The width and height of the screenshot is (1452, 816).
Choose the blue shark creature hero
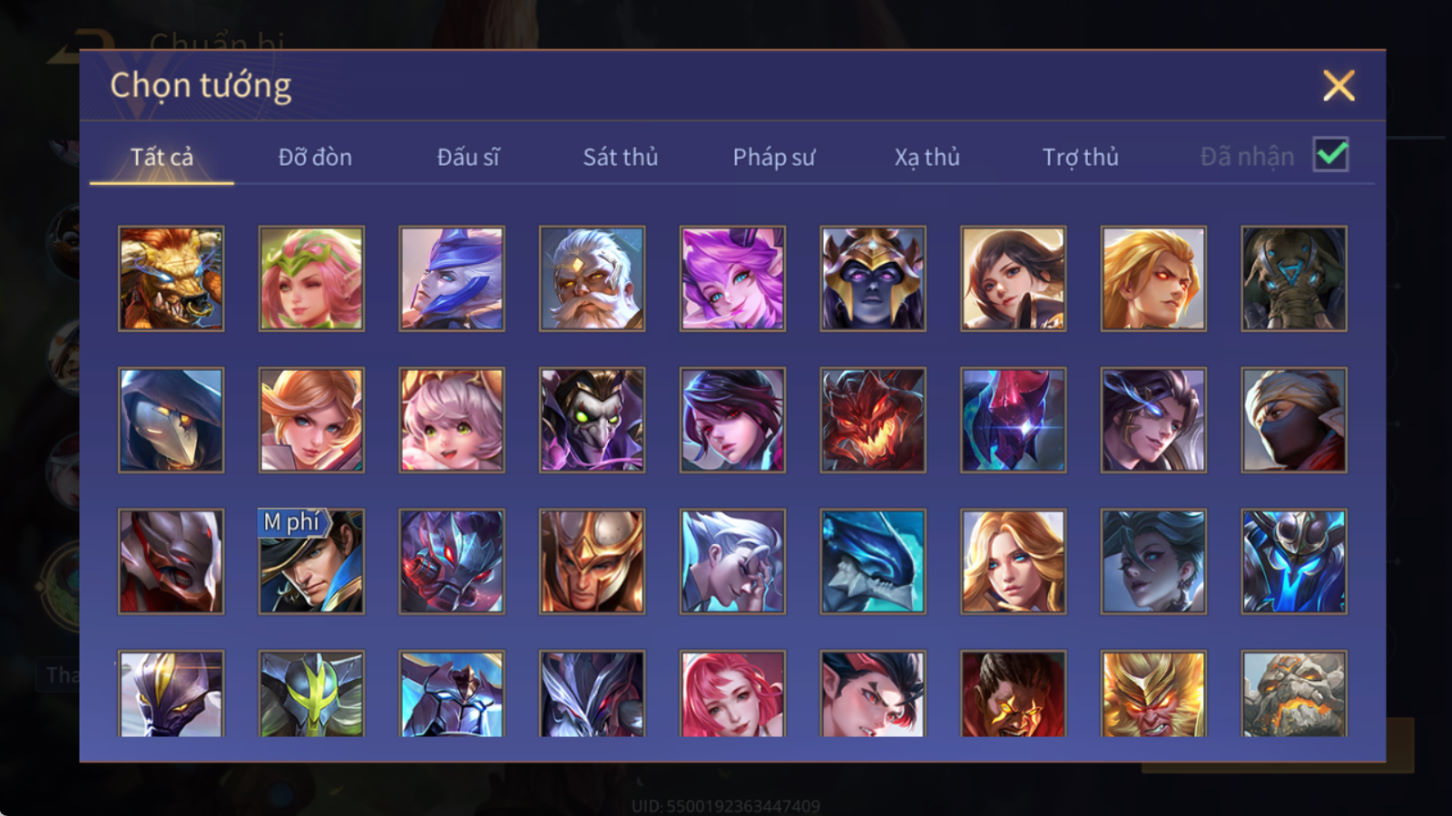873,561
